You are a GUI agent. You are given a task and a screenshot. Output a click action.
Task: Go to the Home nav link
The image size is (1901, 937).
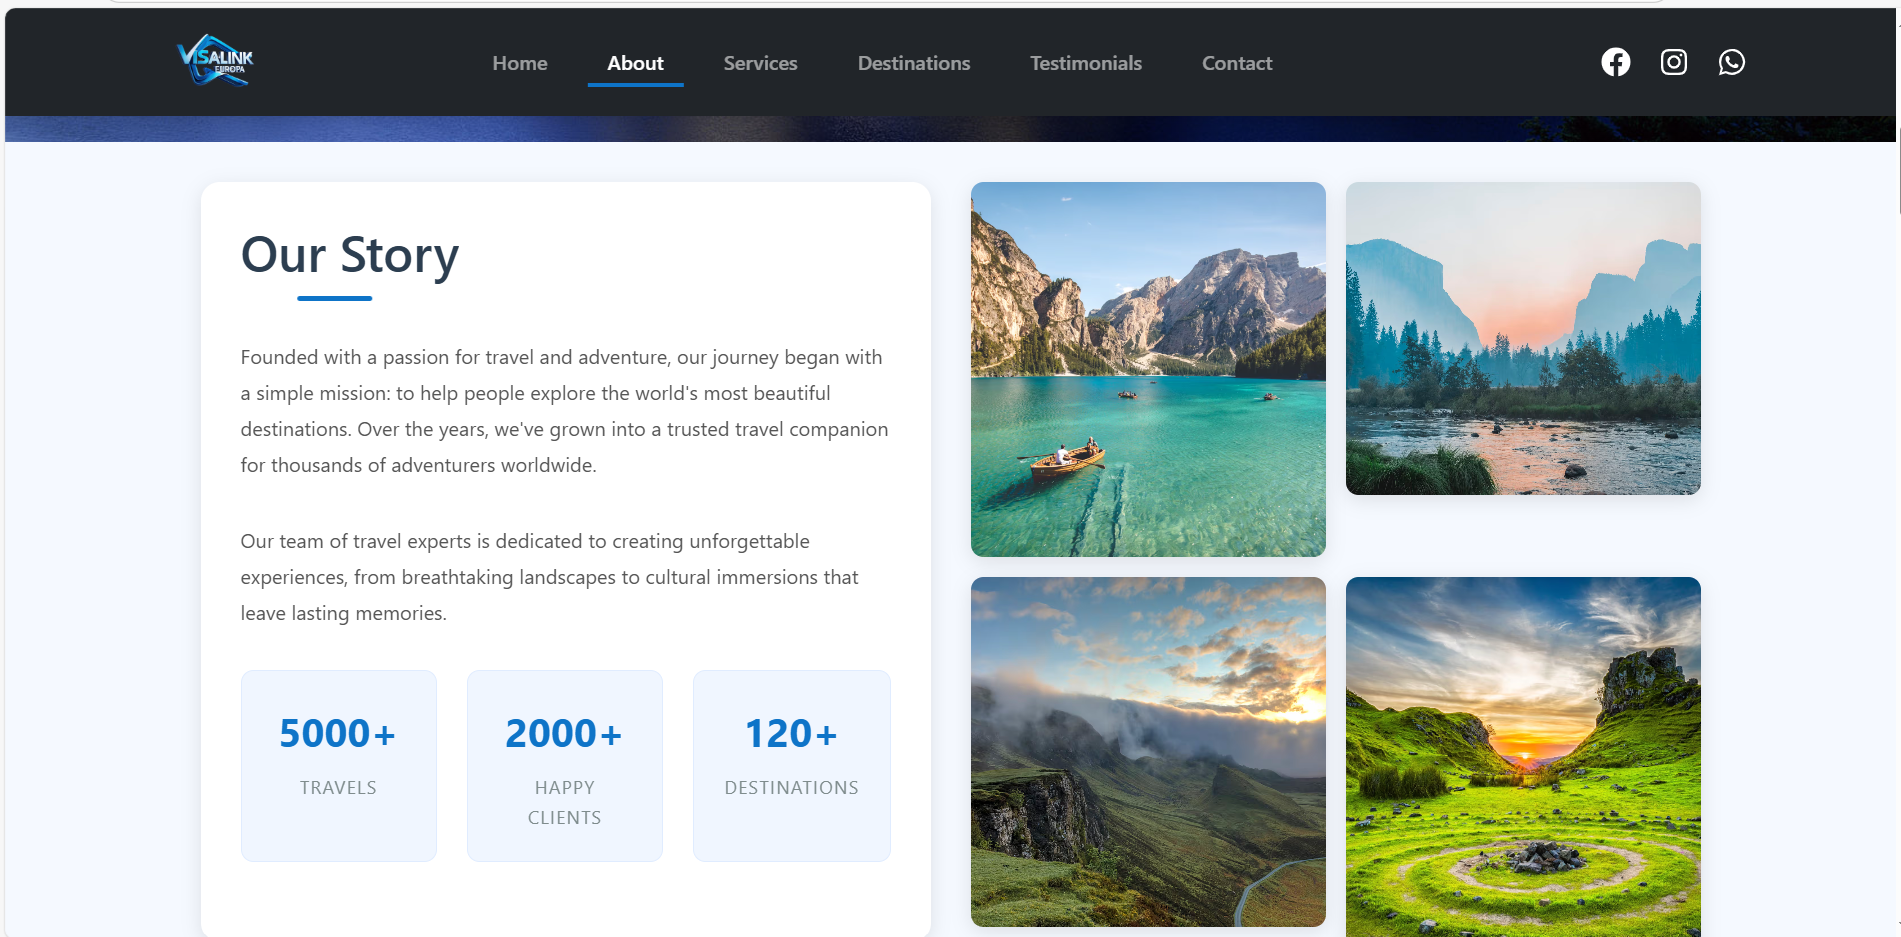[x=519, y=63]
